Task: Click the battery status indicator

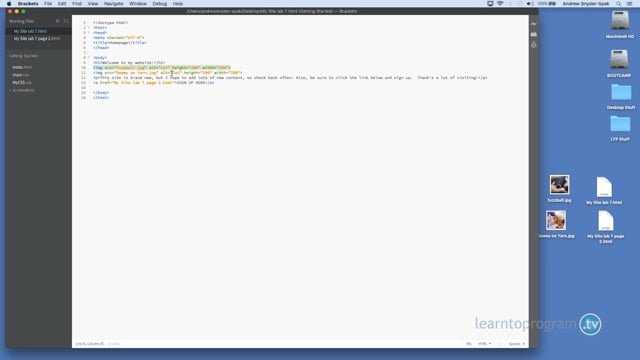Action: tap(547, 4)
